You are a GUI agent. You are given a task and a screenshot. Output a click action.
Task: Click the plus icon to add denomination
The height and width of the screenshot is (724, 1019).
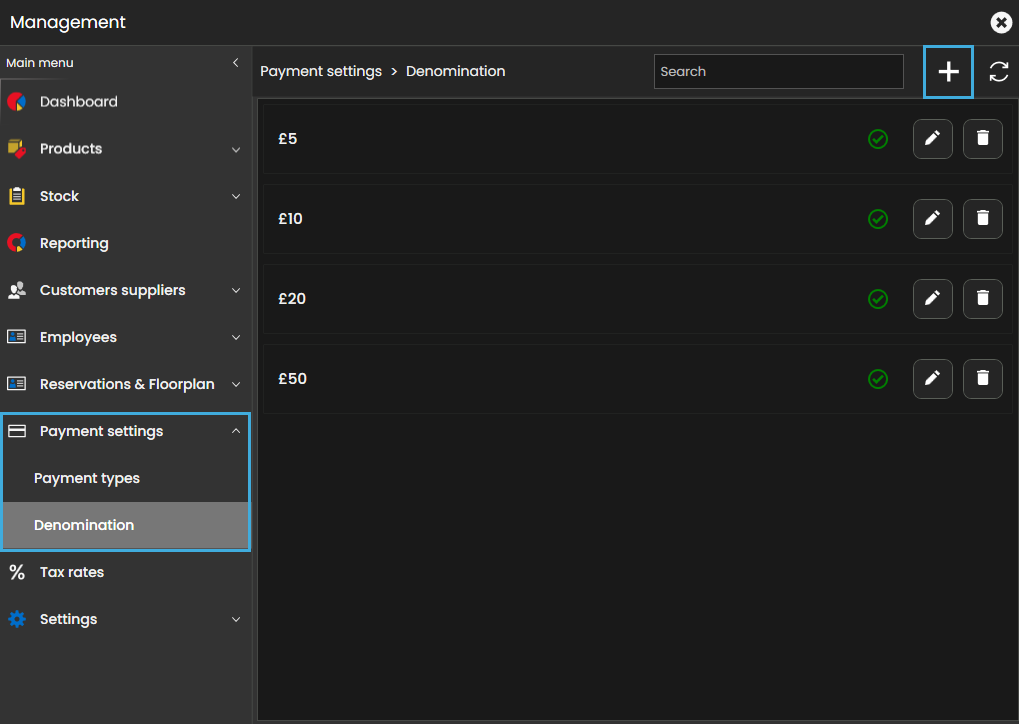(x=948, y=72)
